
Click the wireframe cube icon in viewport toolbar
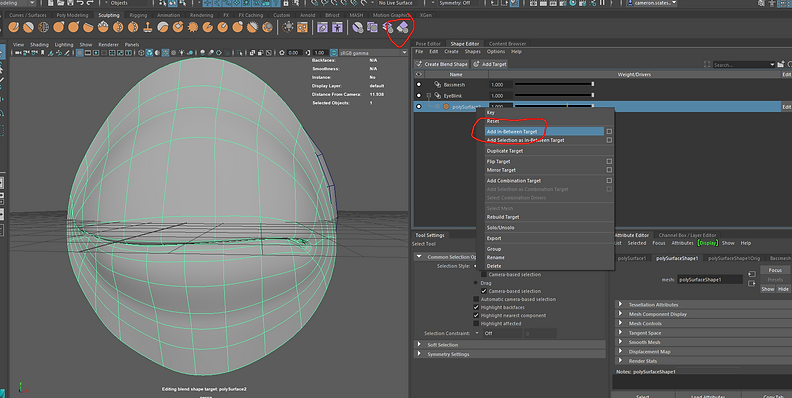point(141,53)
